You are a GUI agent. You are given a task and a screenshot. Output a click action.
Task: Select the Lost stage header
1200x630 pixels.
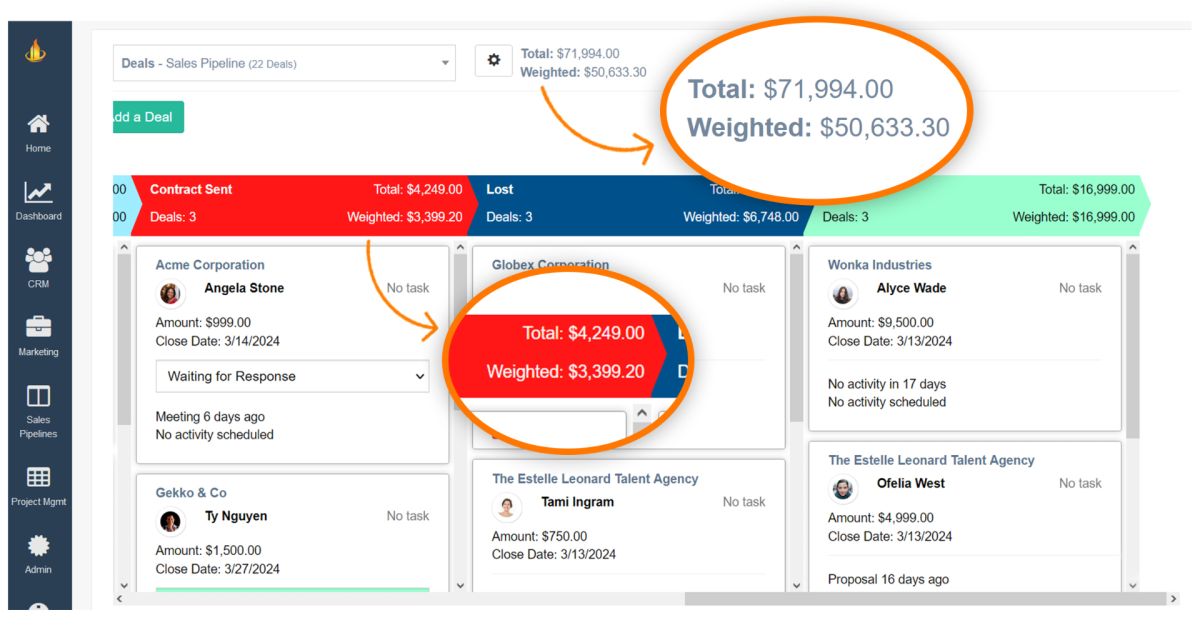click(x=500, y=189)
